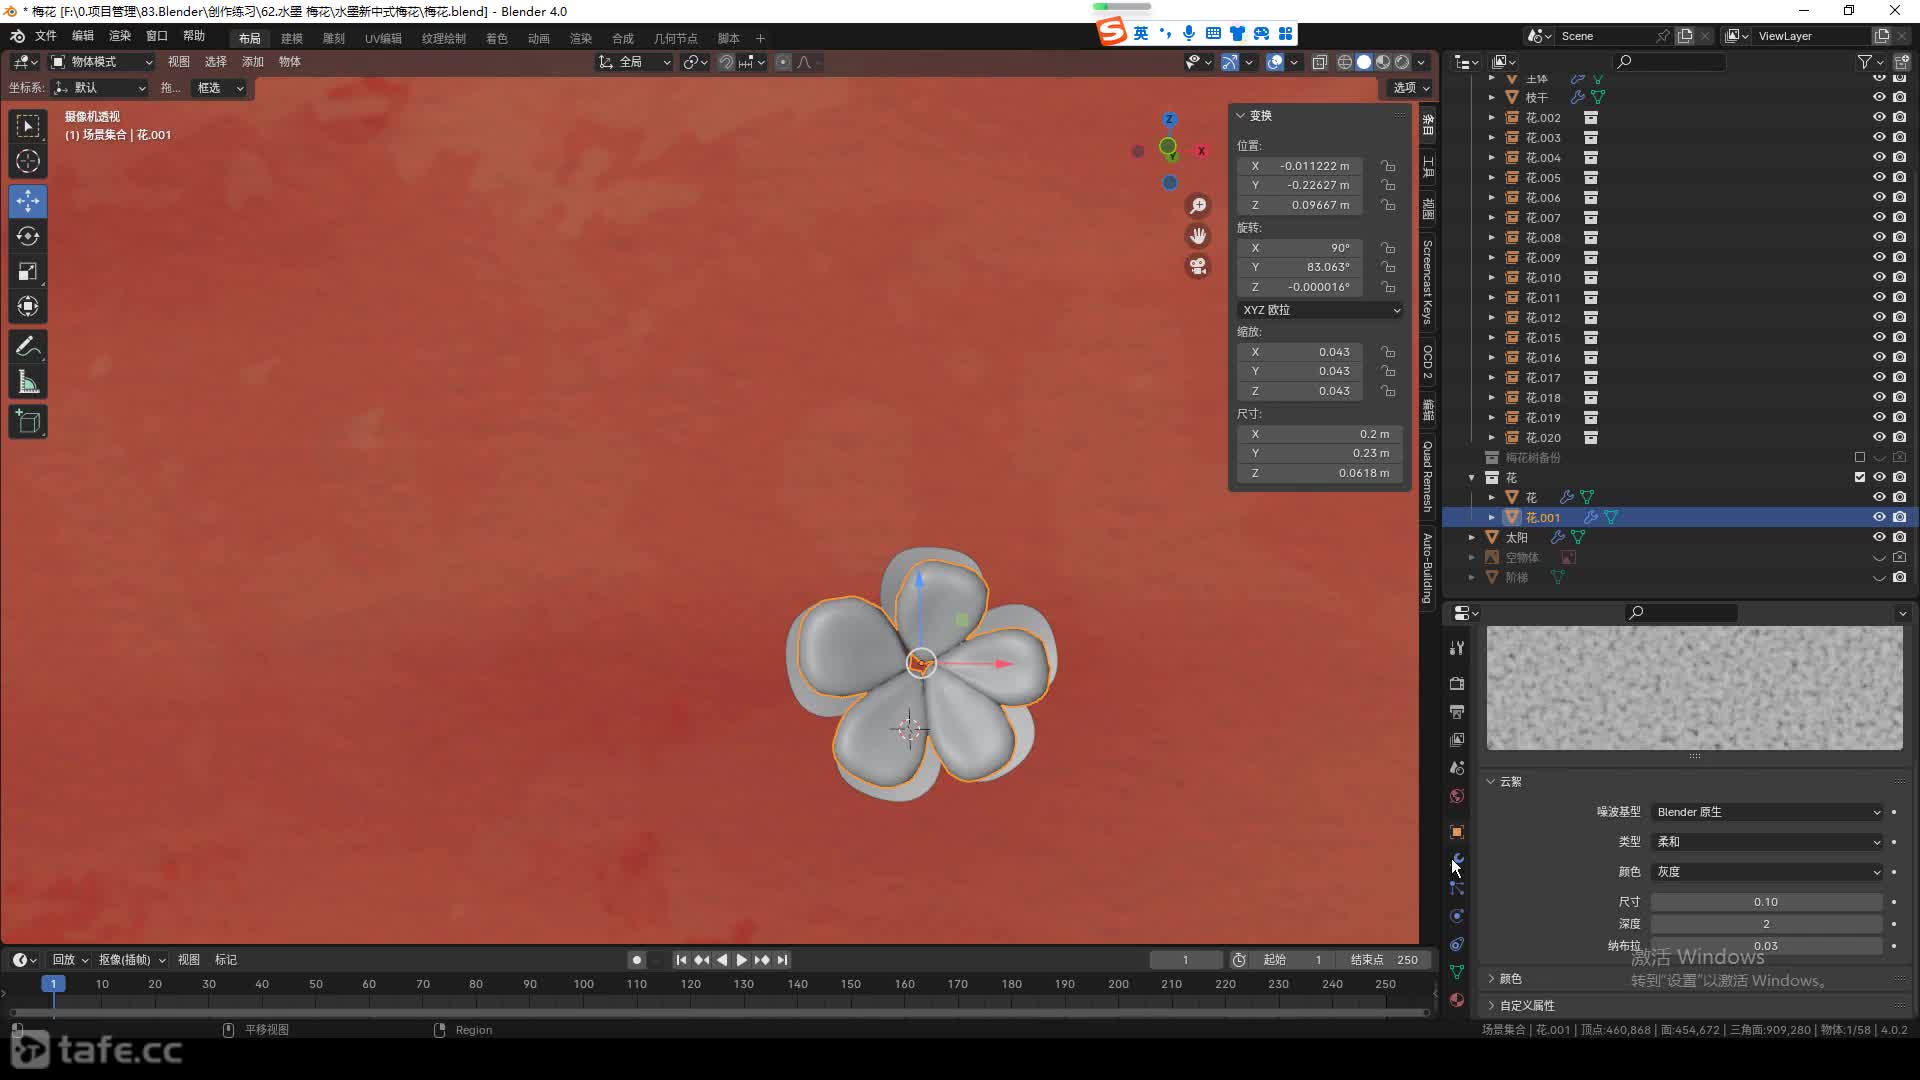Viewport: 1920px width, 1080px height.
Task: Open Physics properties tab
Action: tap(1457, 915)
